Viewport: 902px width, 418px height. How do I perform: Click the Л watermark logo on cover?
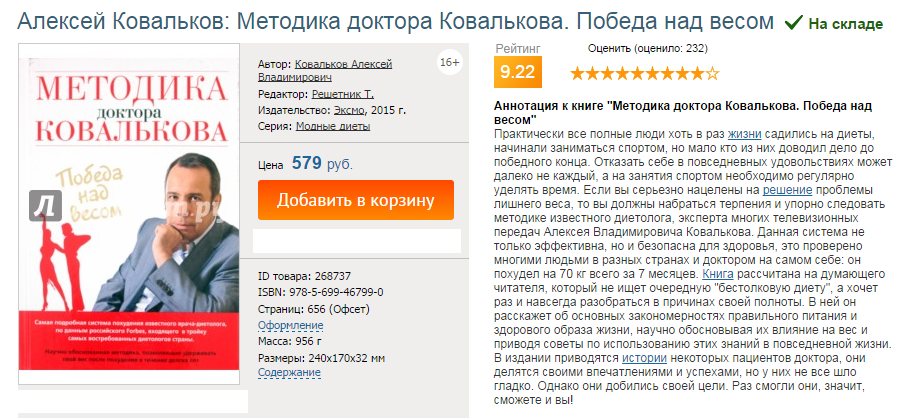click(x=46, y=205)
